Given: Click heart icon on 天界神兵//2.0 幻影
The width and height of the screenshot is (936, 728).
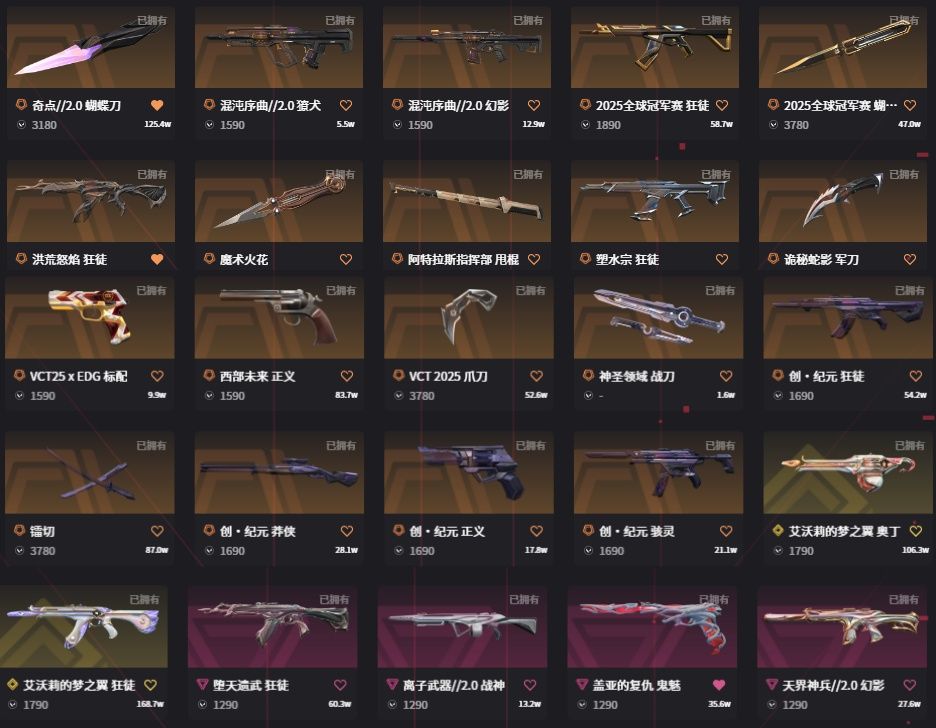Looking at the screenshot, I should coord(910,684).
